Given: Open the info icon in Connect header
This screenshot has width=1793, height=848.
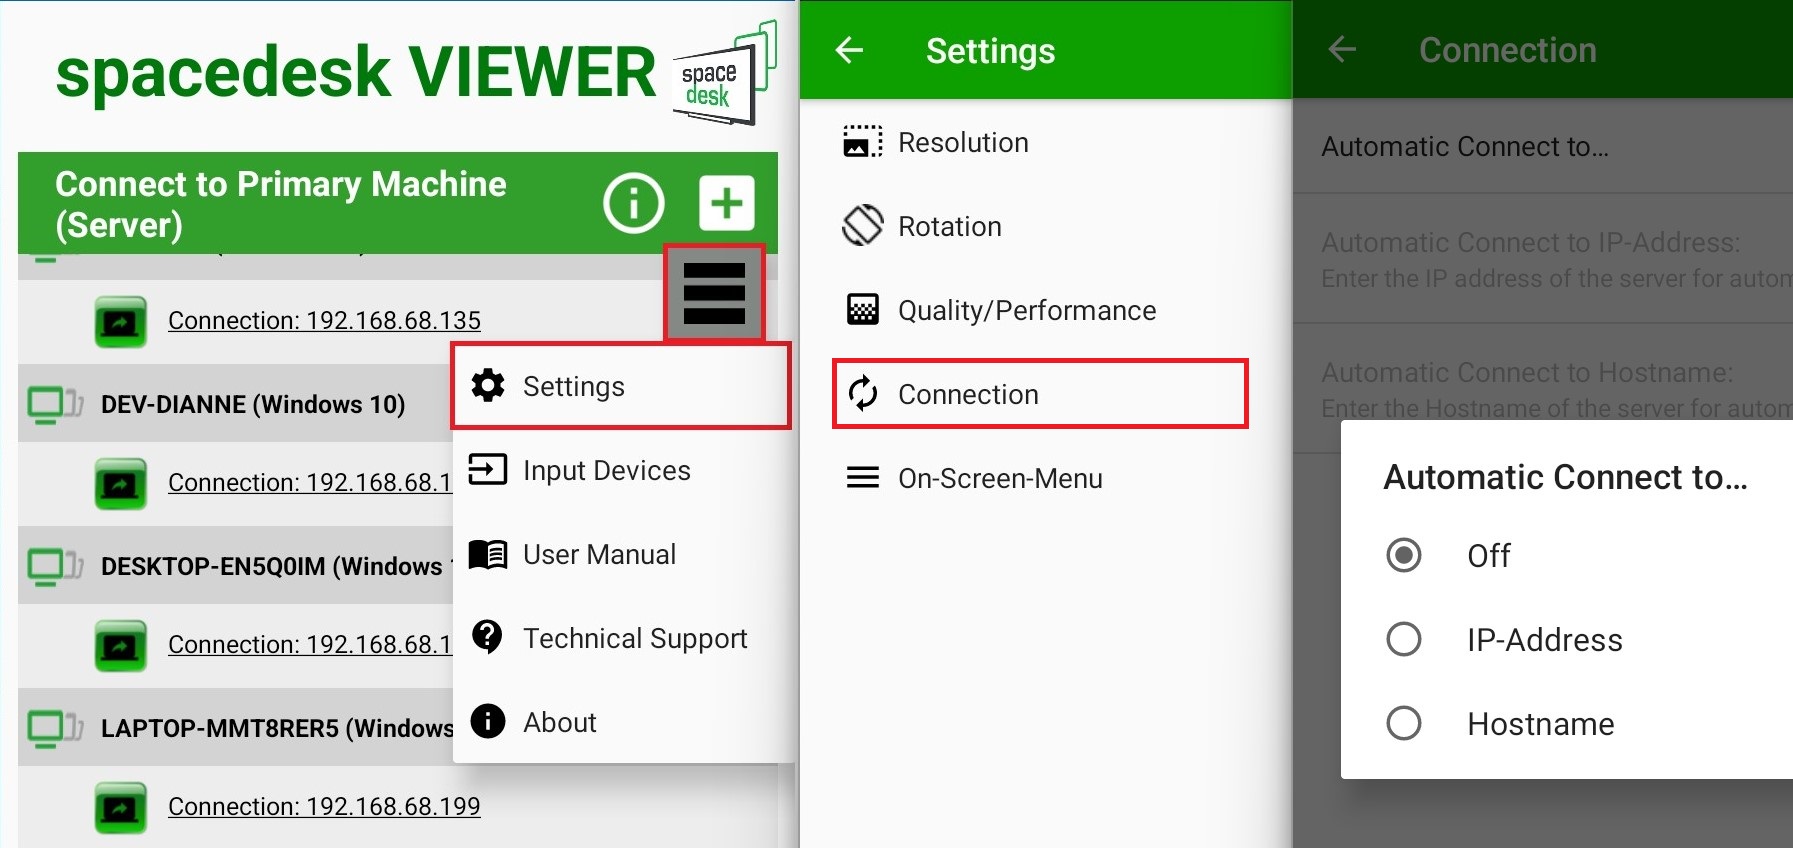Looking at the screenshot, I should click(x=633, y=203).
